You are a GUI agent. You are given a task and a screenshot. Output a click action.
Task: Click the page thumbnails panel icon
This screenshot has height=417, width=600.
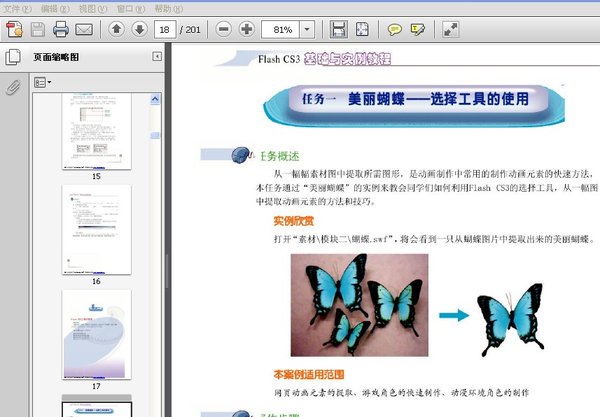[x=13, y=57]
